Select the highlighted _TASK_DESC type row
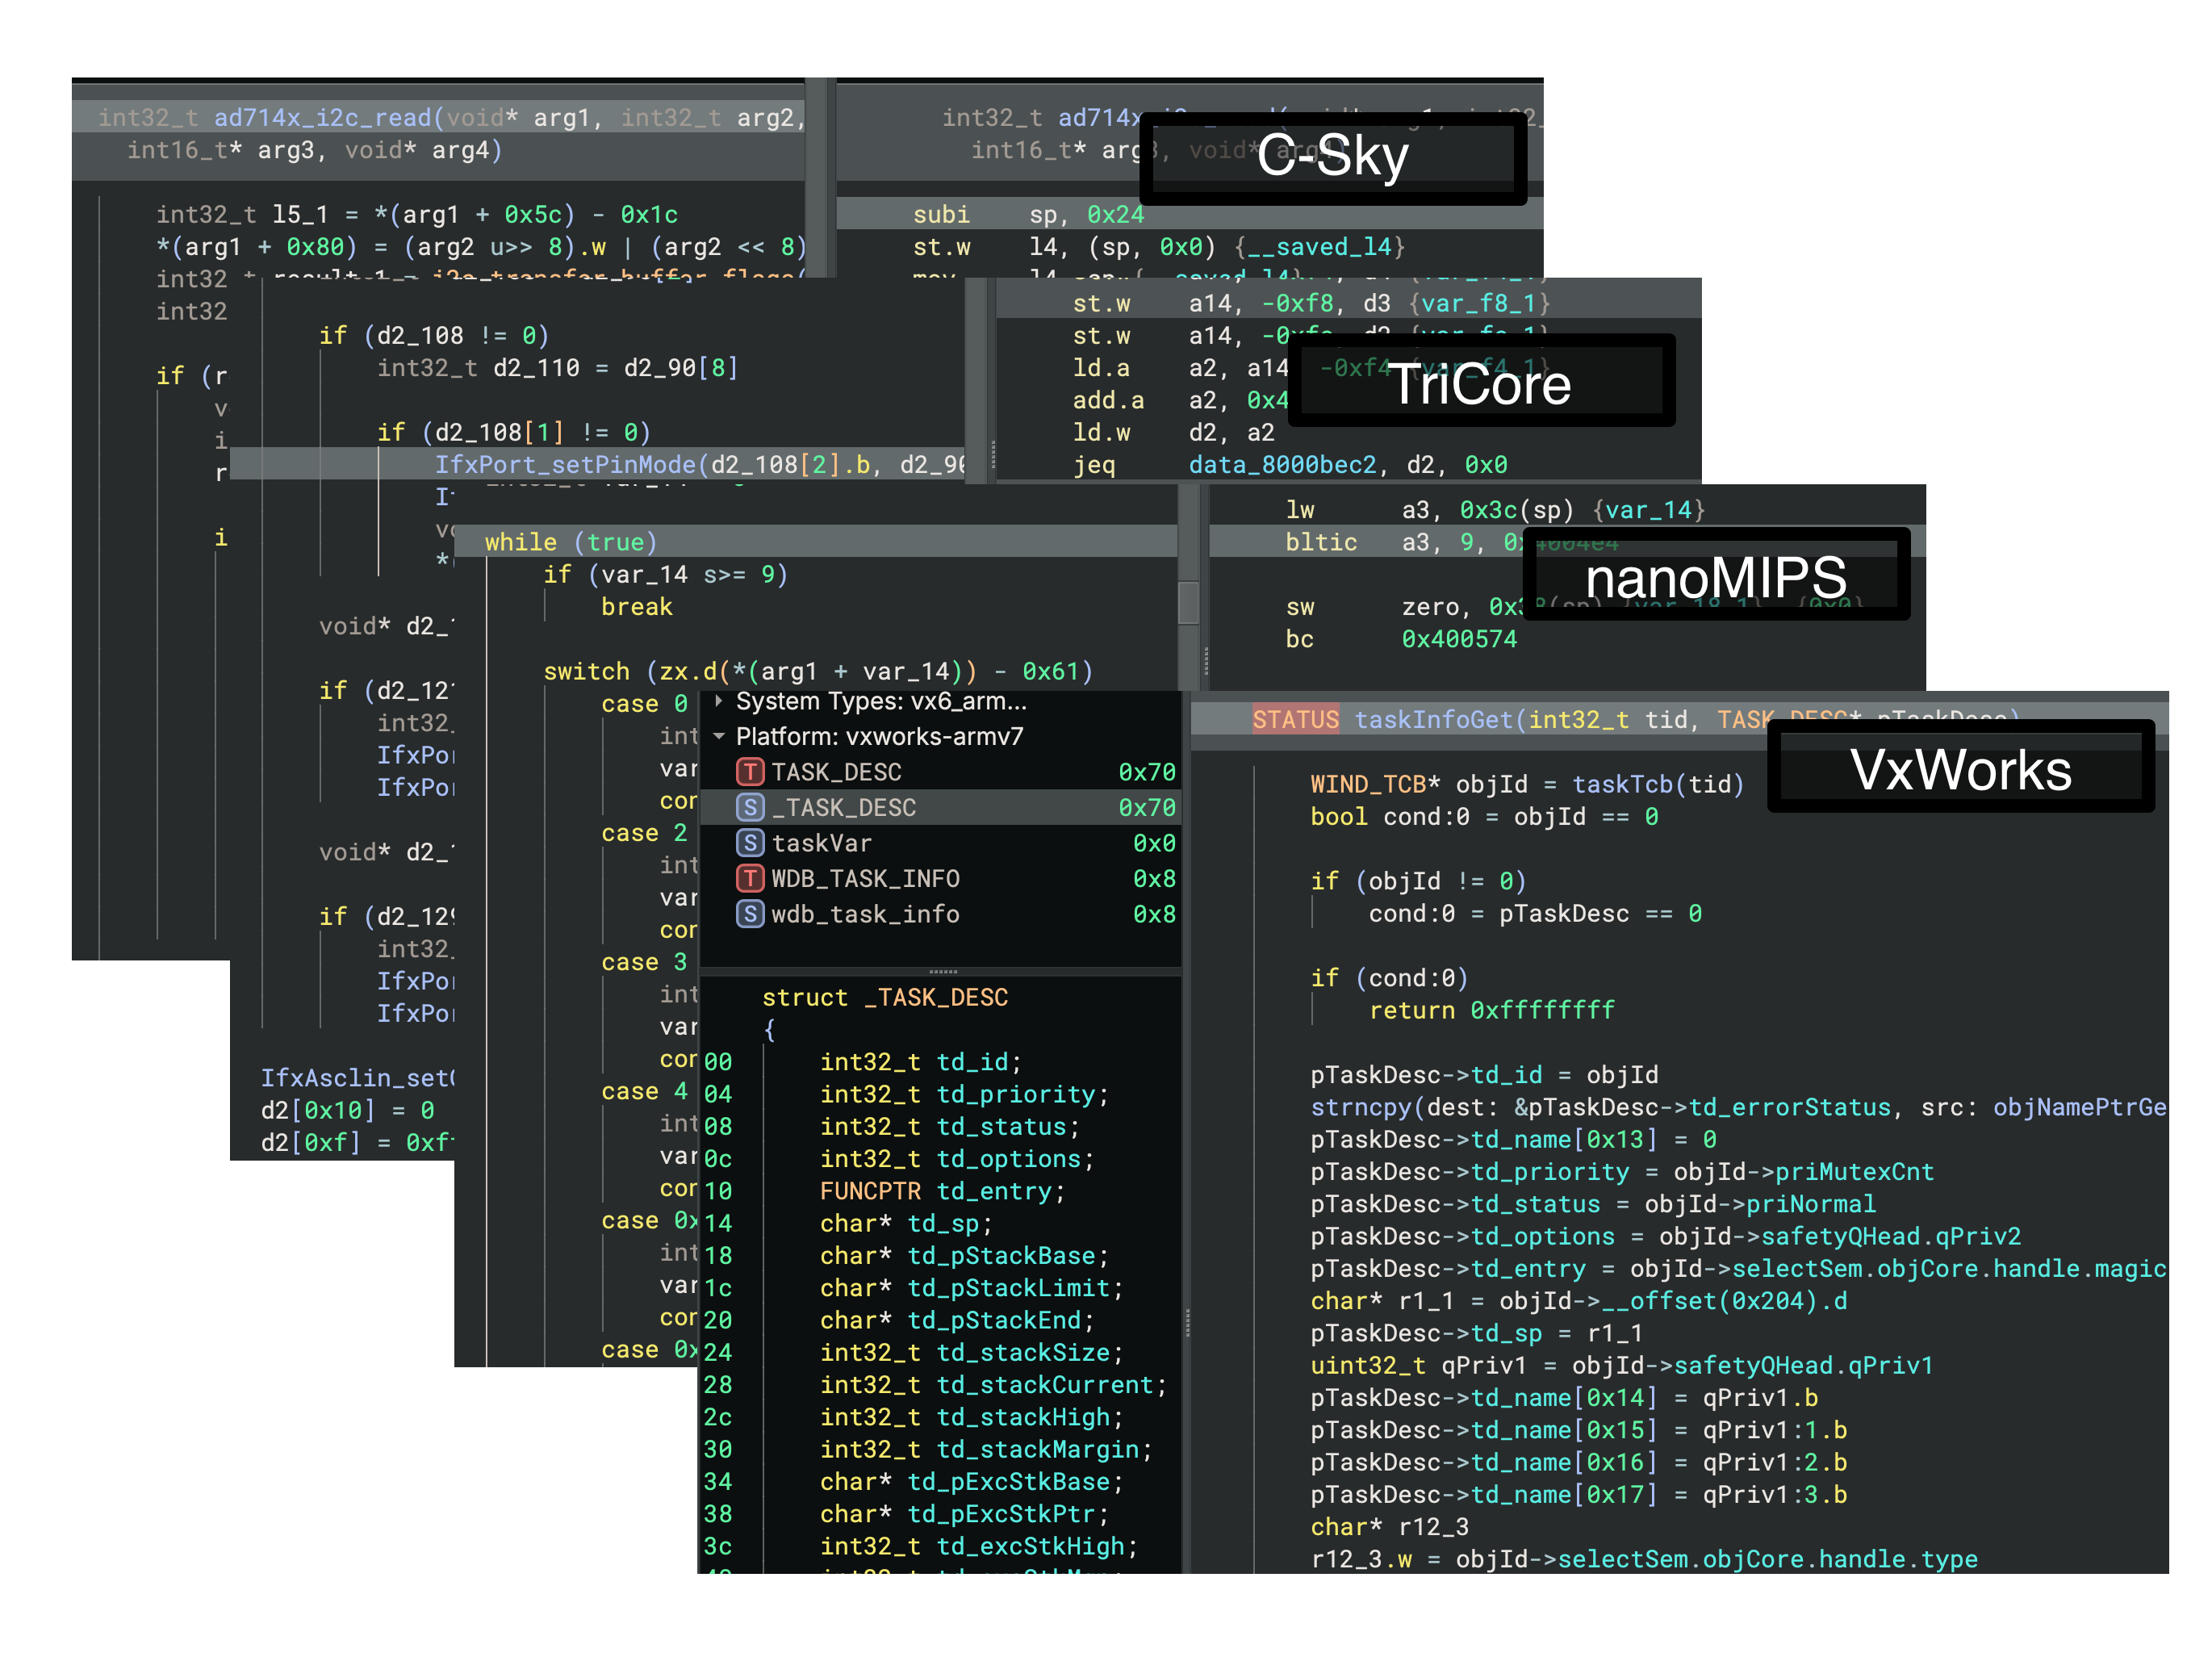This screenshot has width=2212, height=1657. (x=941, y=807)
